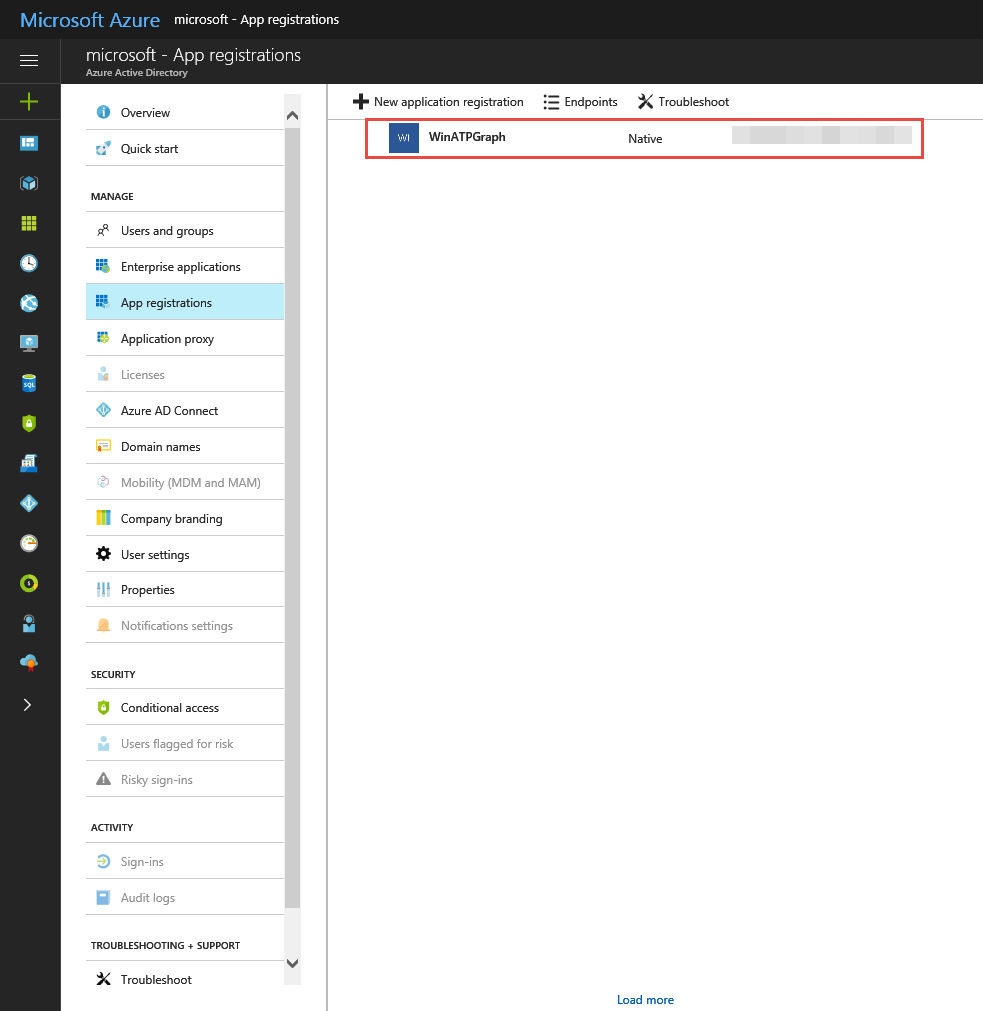Open the hamburger menu in the left rail

[x=29, y=61]
